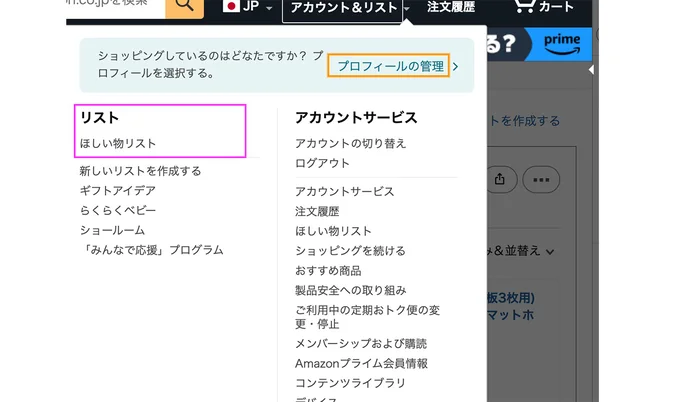This screenshot has width=680, height=402.
Task: Open ほしい物リスト under リスト
Action: click(118, 144)
